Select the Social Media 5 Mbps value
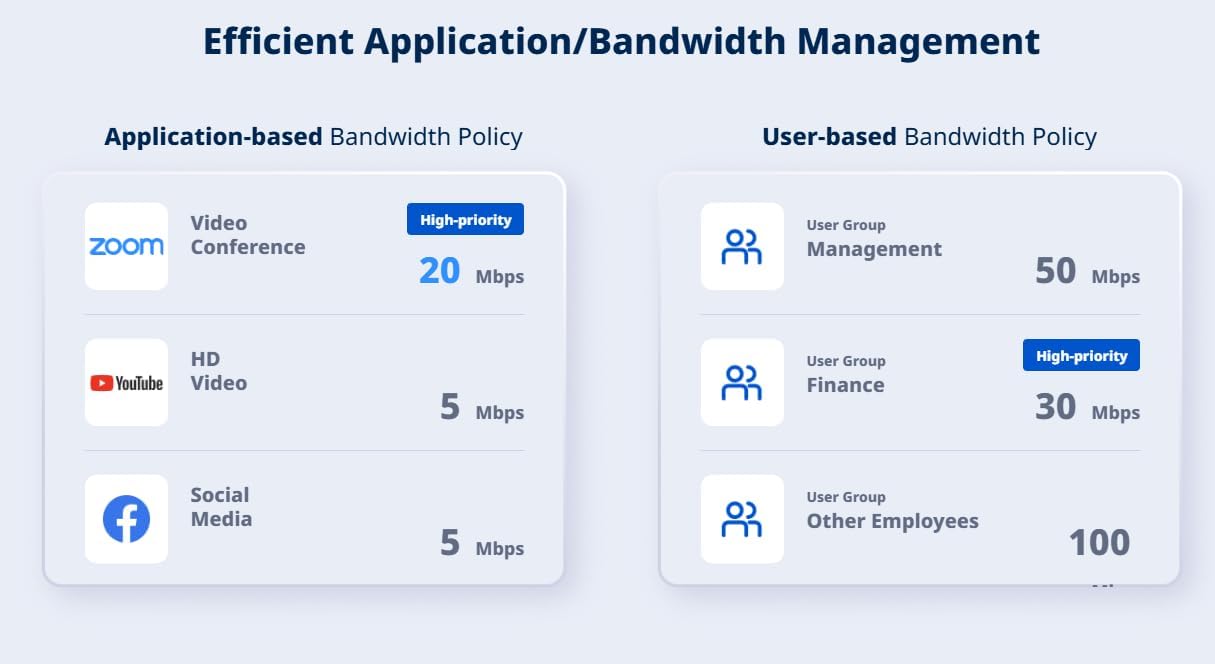The image size is (1215, 664). [x=482, y=543]
